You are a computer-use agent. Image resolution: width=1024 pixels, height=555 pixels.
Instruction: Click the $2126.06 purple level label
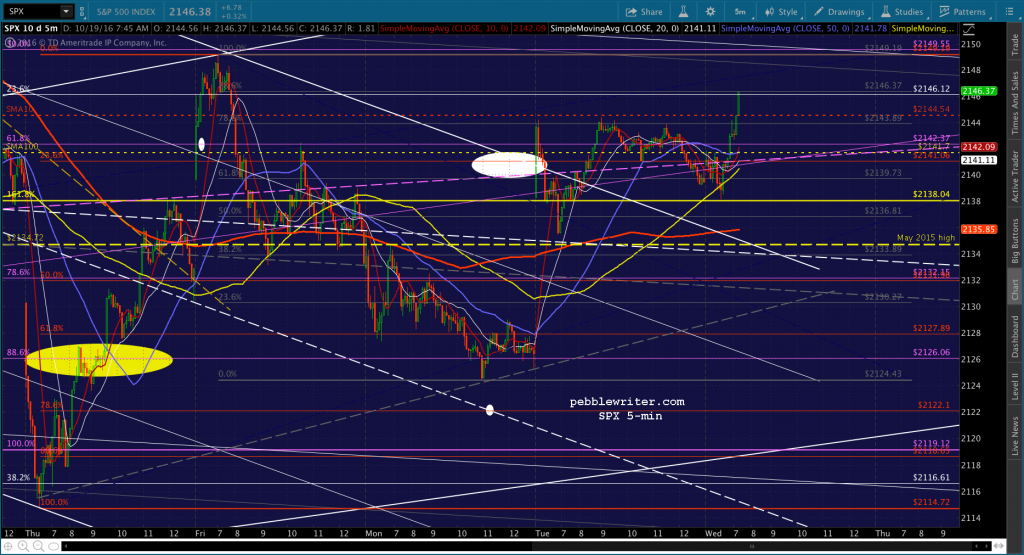point(931,353)
